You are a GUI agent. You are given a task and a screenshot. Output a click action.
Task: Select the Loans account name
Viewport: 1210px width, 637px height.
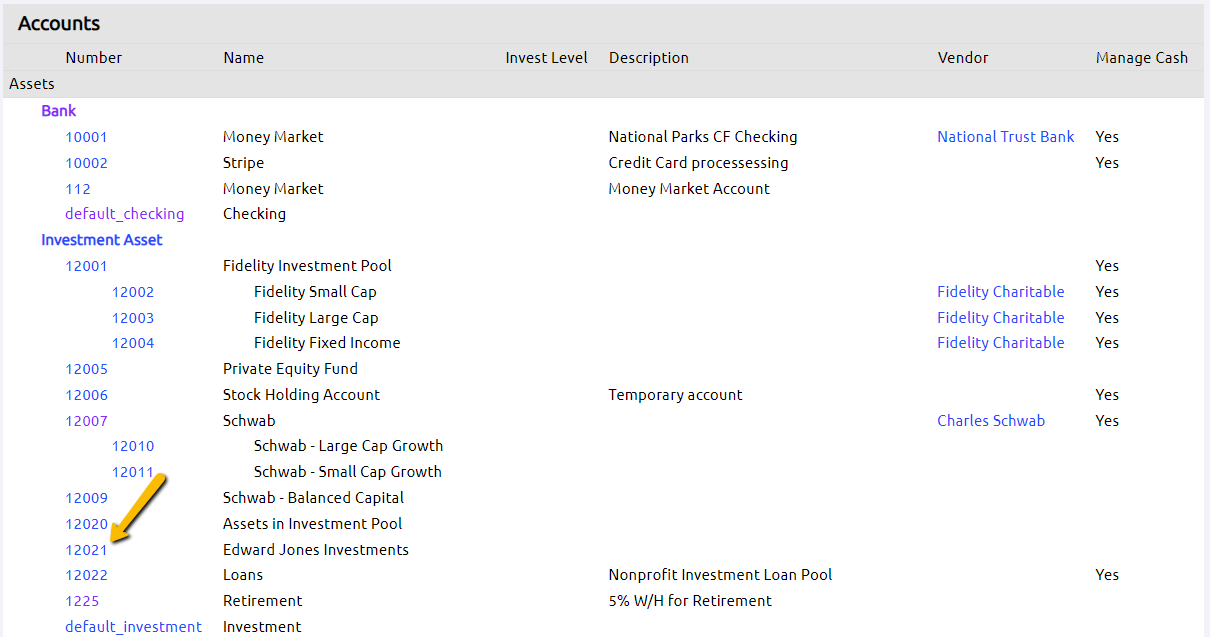(243, 575)
